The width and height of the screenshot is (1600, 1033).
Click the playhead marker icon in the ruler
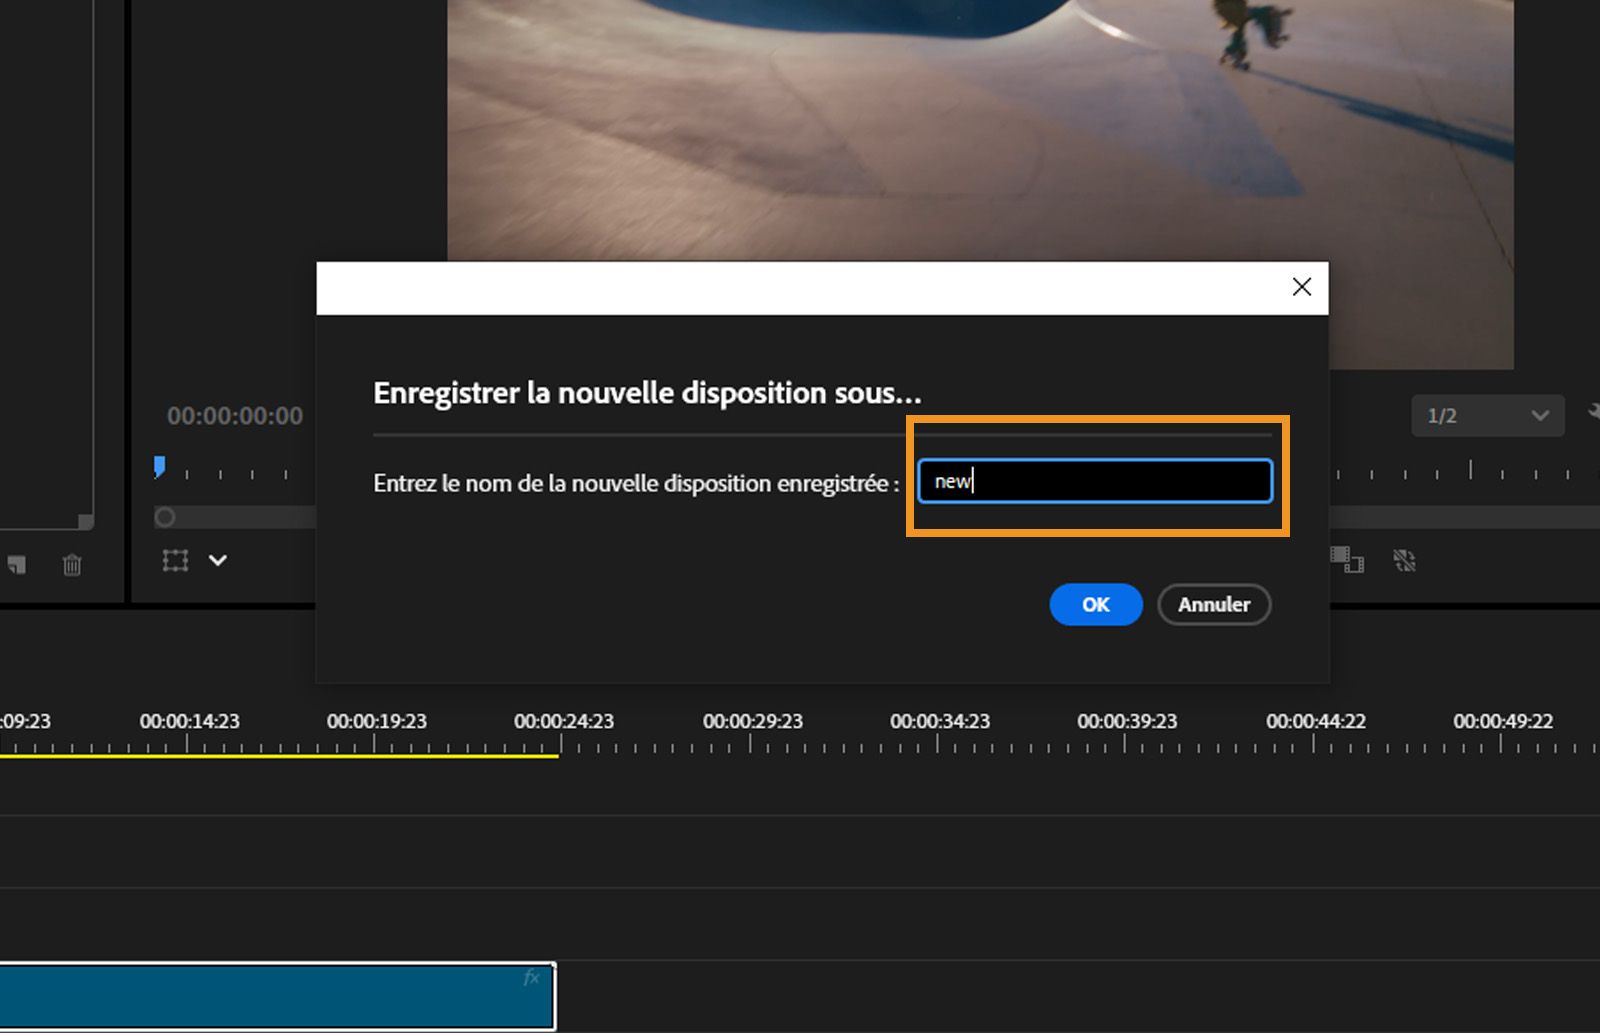(x=159, y=467)
